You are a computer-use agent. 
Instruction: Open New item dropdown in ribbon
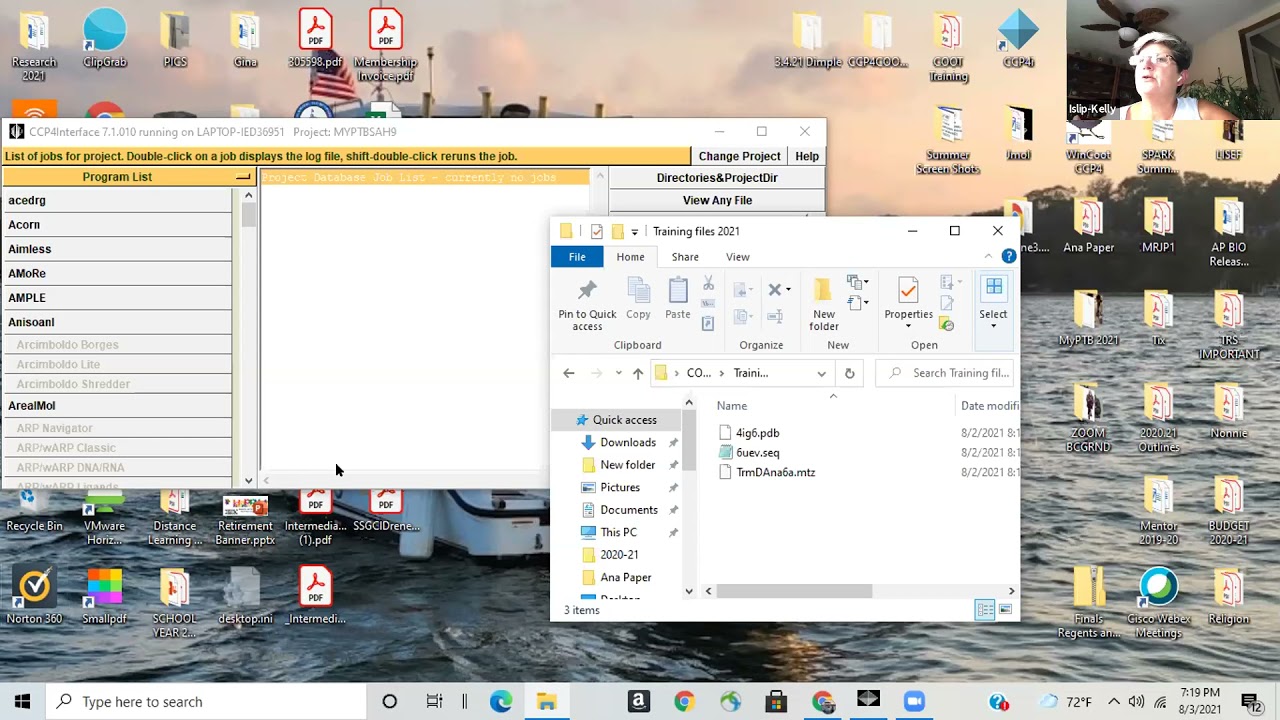click(857, 283)
